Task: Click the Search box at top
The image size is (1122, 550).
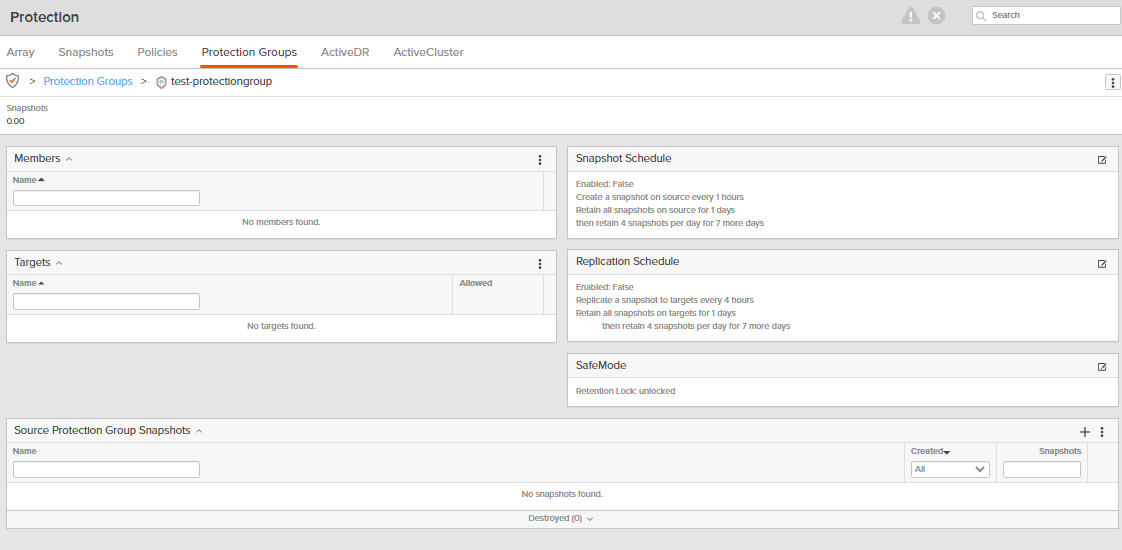Action: (x=1052, y=16)
